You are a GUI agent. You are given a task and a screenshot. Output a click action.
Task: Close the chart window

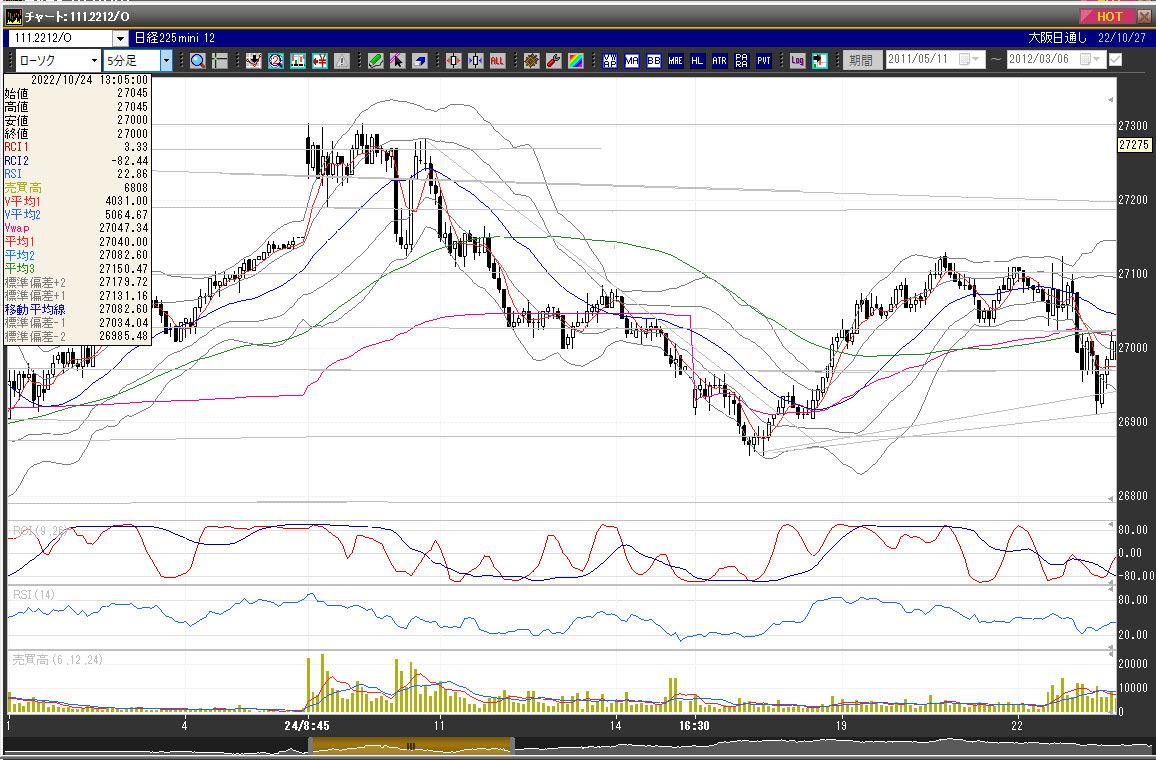point(1144,16)
